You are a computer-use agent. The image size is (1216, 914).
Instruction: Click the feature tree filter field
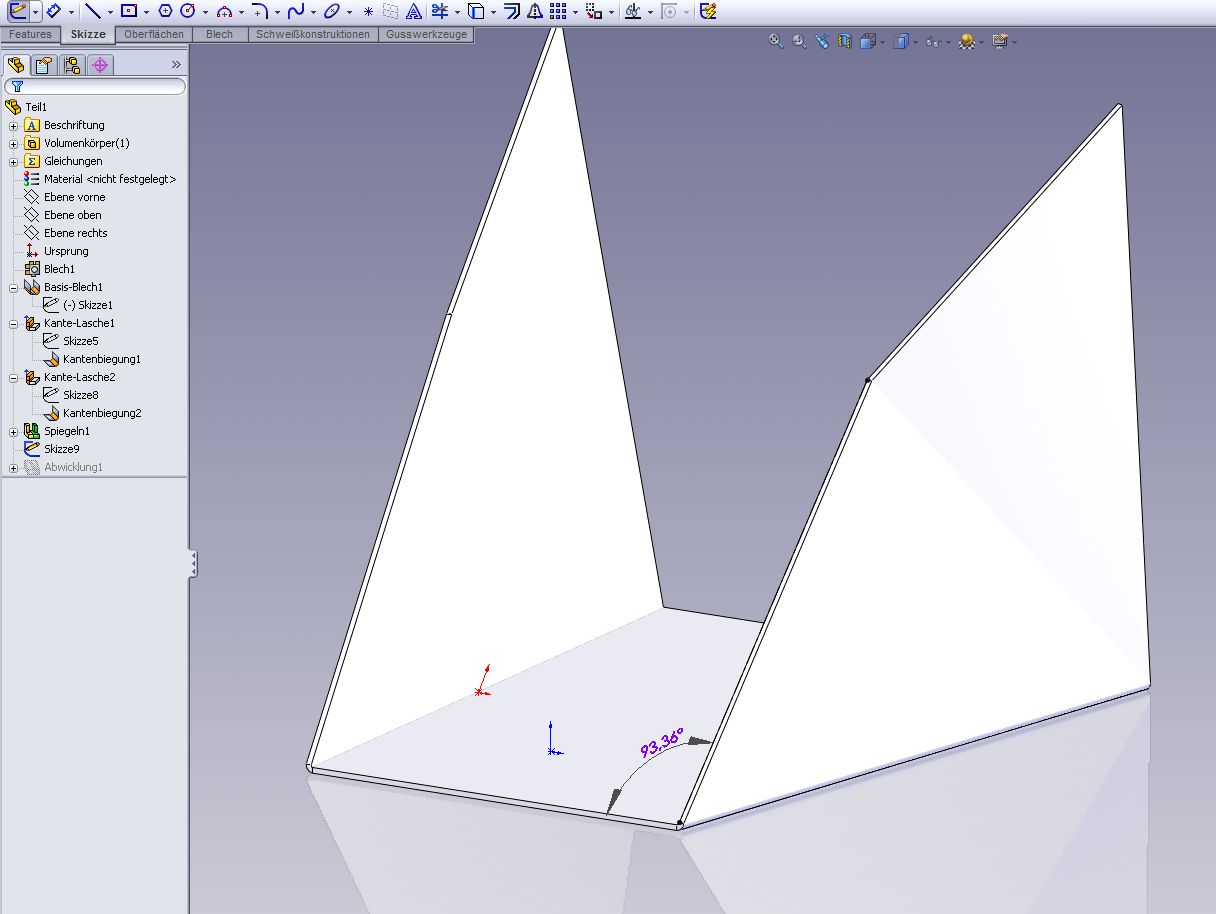(95, 87)
